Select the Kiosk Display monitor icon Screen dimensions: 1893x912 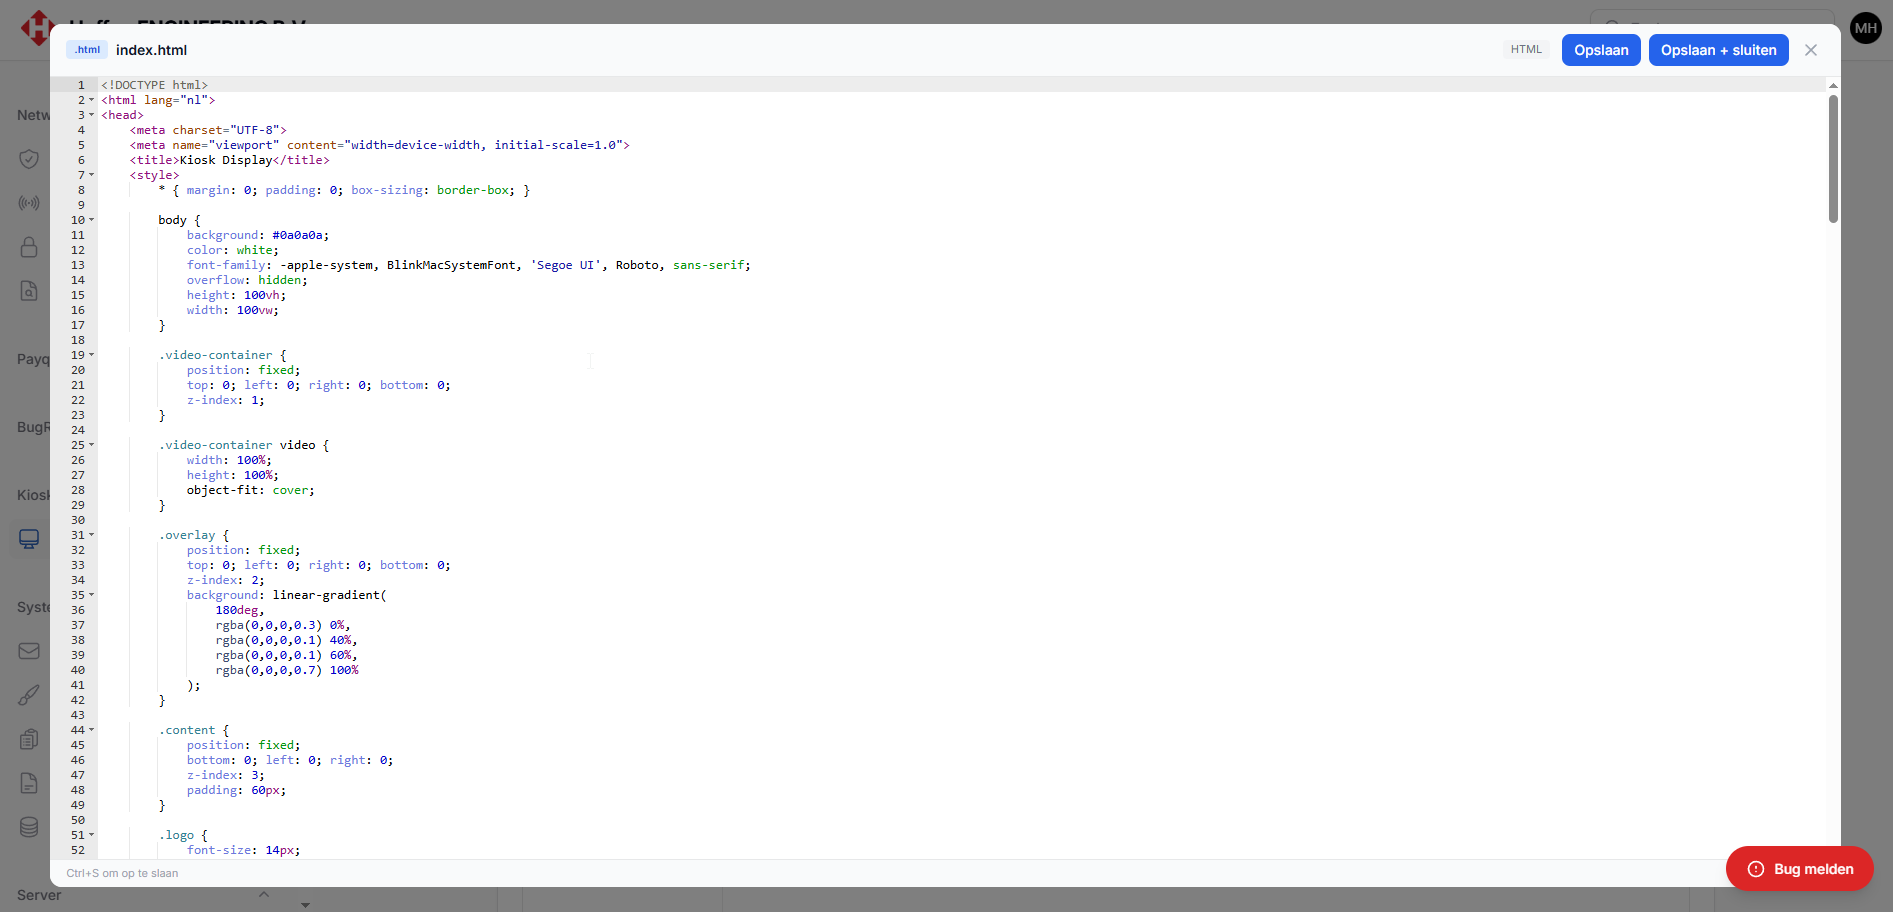pyautogui.click(x=29, y=538)
